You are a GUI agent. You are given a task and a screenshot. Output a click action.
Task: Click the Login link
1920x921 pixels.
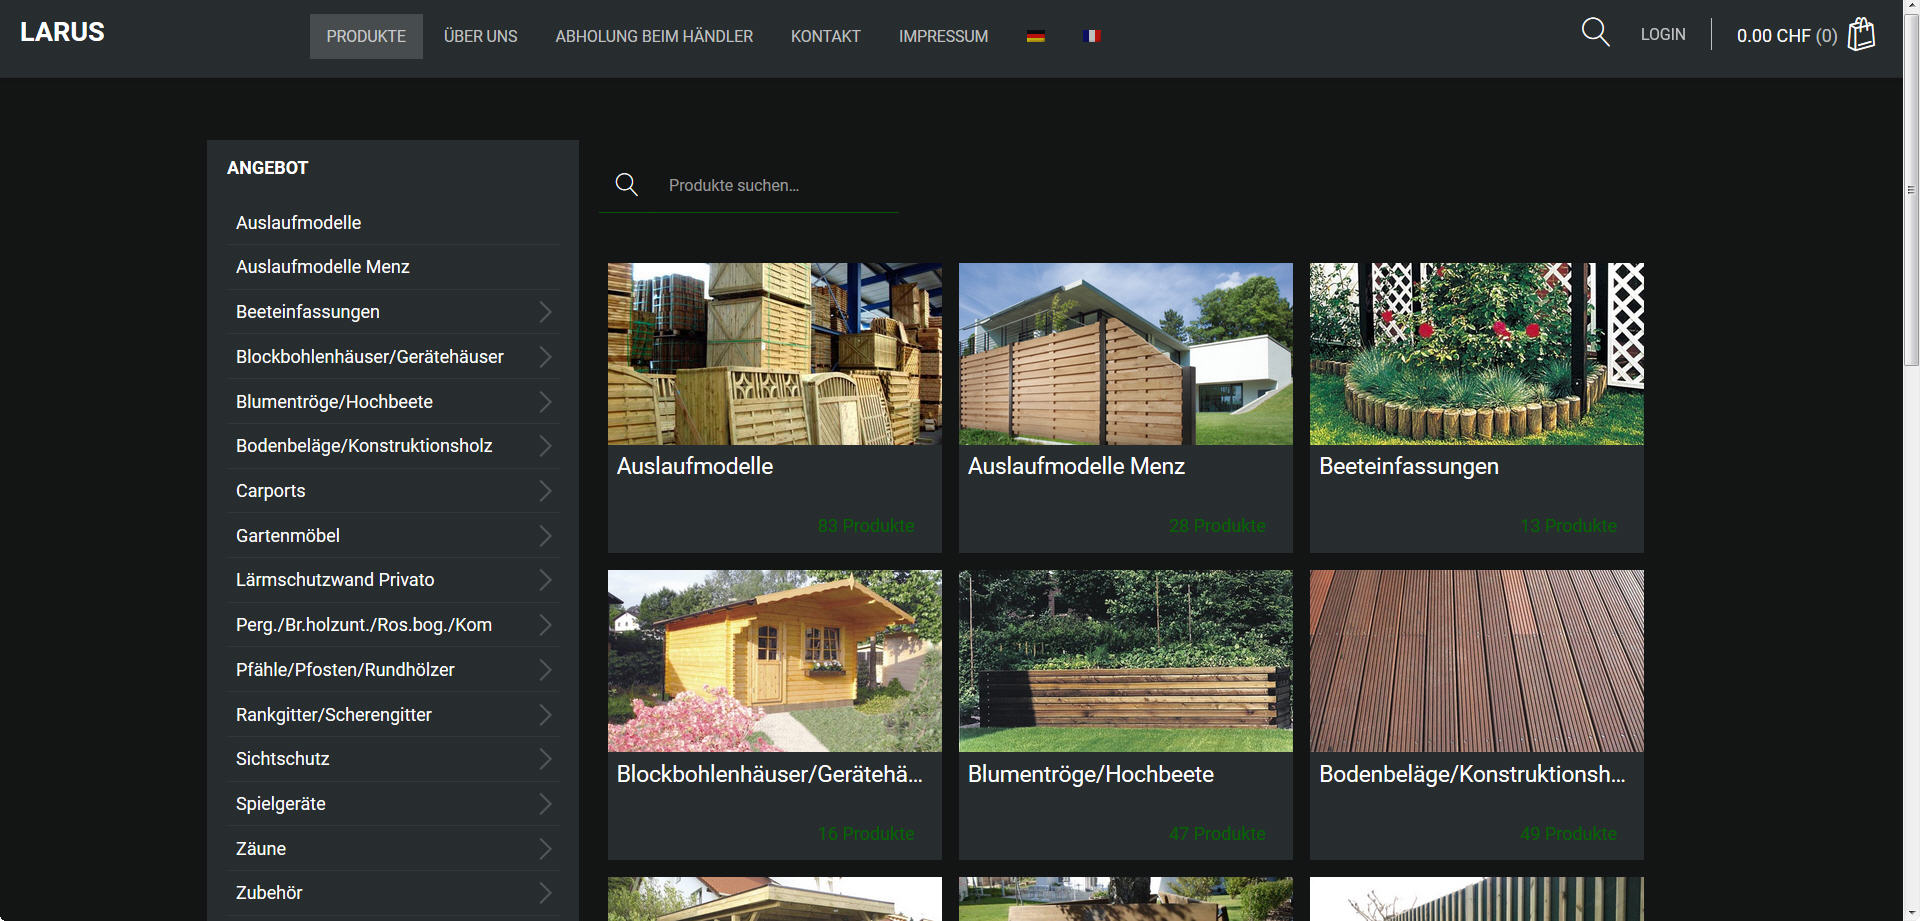(x=1662, y=34)
